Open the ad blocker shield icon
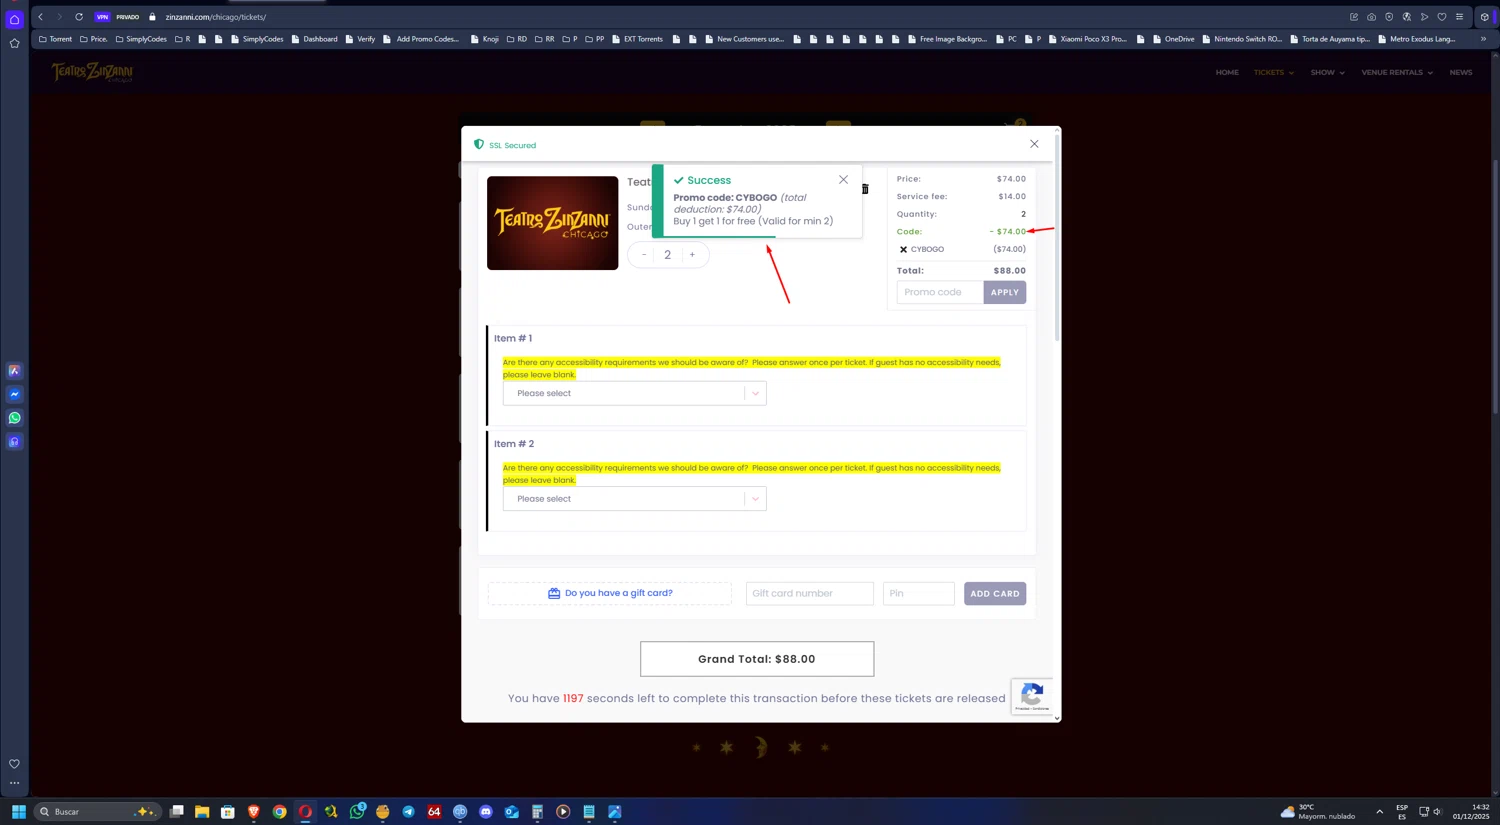Viewport: 1500px width, 825px height. coord(1389,17)
